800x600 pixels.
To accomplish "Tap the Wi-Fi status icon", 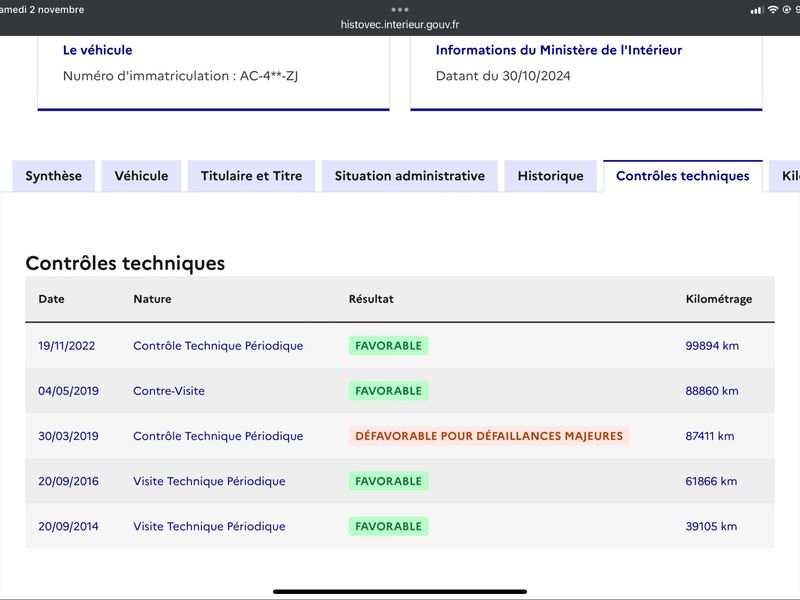I will [772, 10].
